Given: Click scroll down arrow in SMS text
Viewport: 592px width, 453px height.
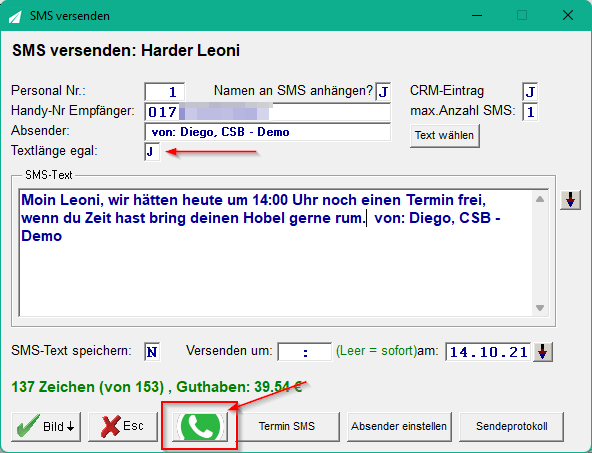Looking at the screenshot, I should point(540,308).
